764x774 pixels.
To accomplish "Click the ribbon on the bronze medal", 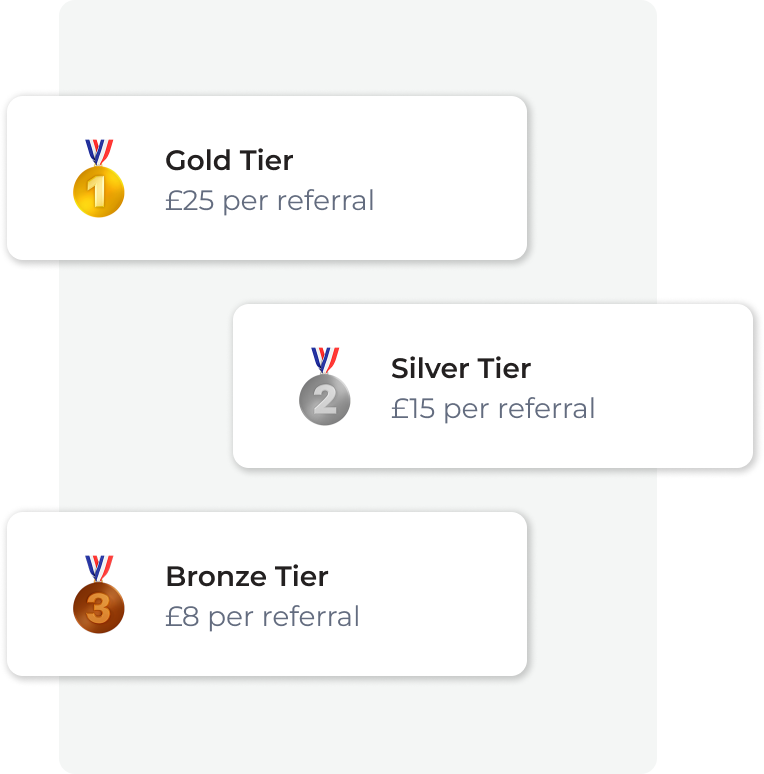I will [x=99, y=568].
